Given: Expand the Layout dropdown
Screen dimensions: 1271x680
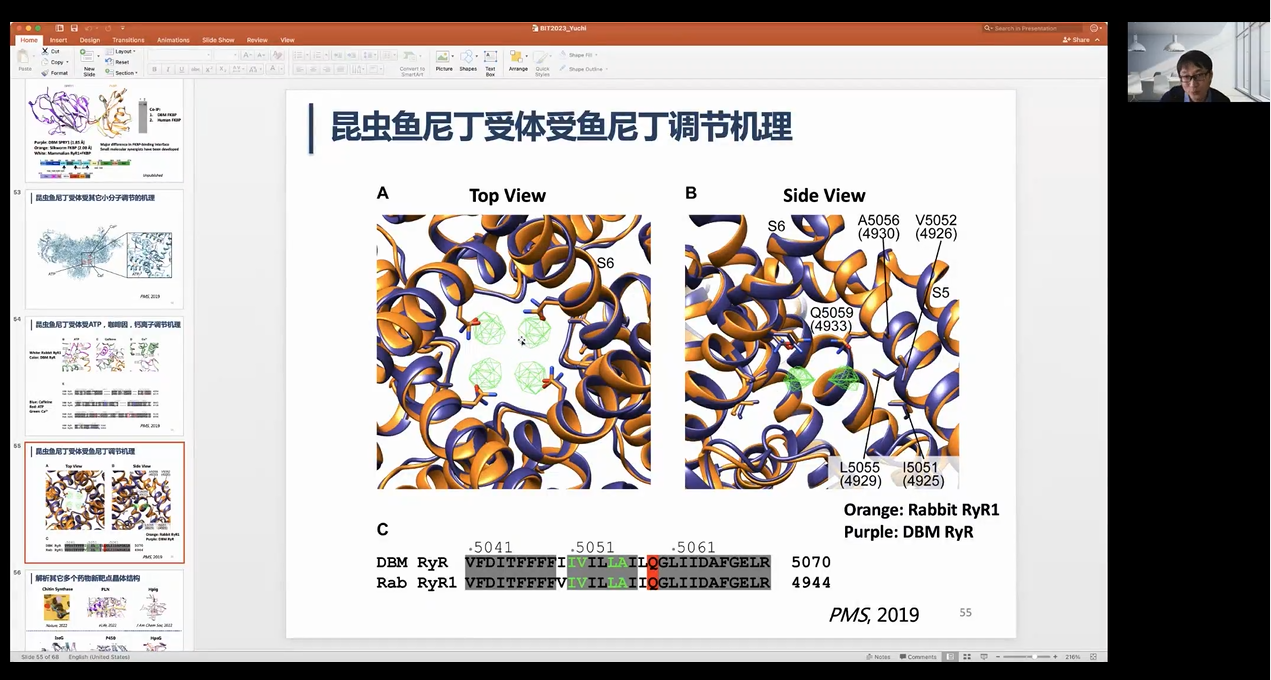Looking at the screenshot, I should (125, 51).
